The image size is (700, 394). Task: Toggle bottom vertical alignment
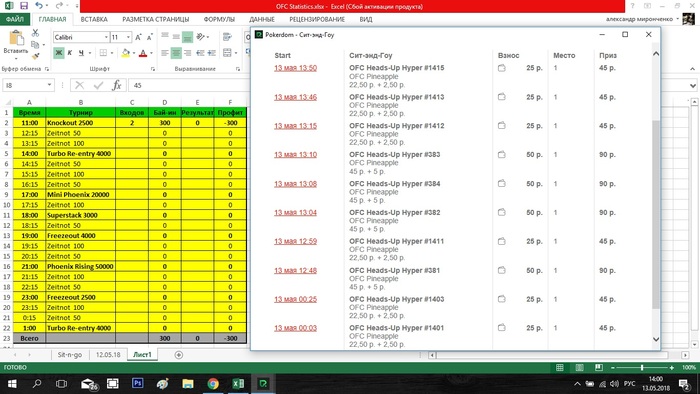187,37
